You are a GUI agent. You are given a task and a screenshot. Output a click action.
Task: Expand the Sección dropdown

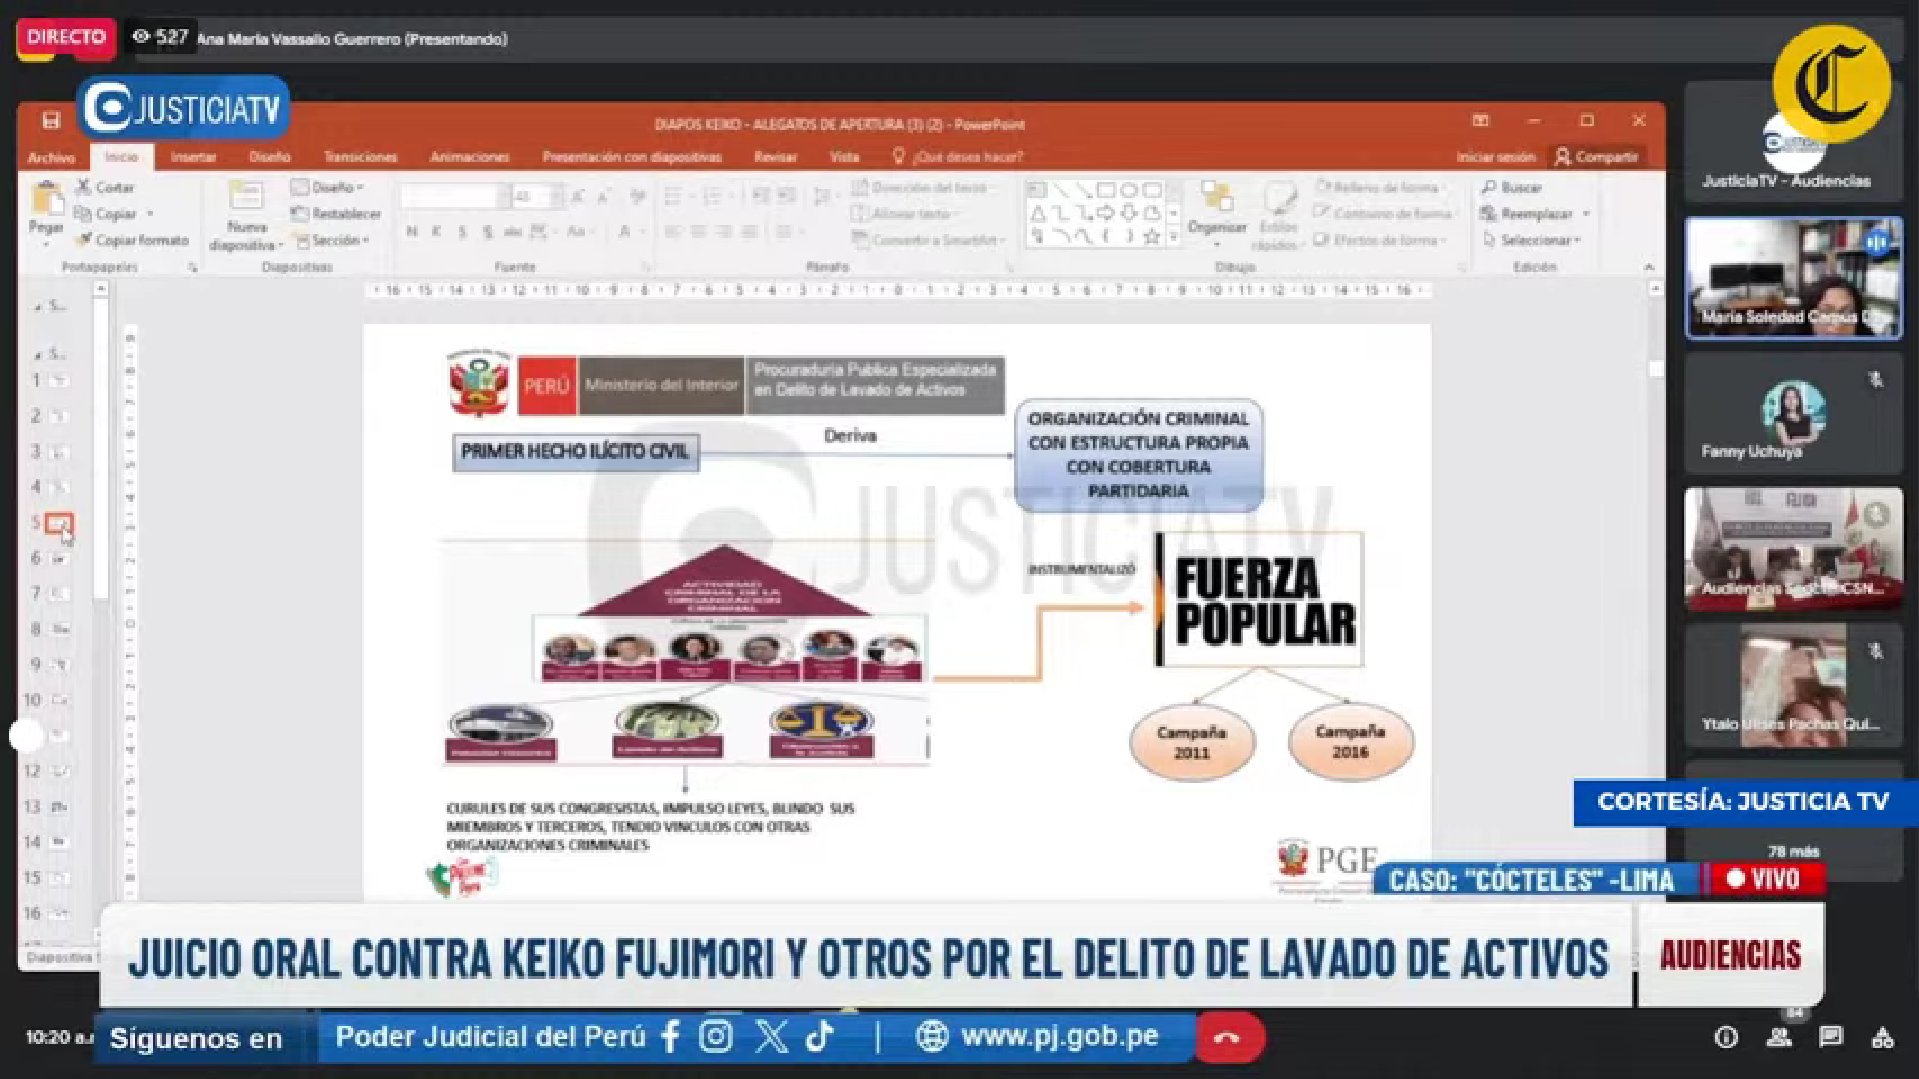tap(333, 240)
